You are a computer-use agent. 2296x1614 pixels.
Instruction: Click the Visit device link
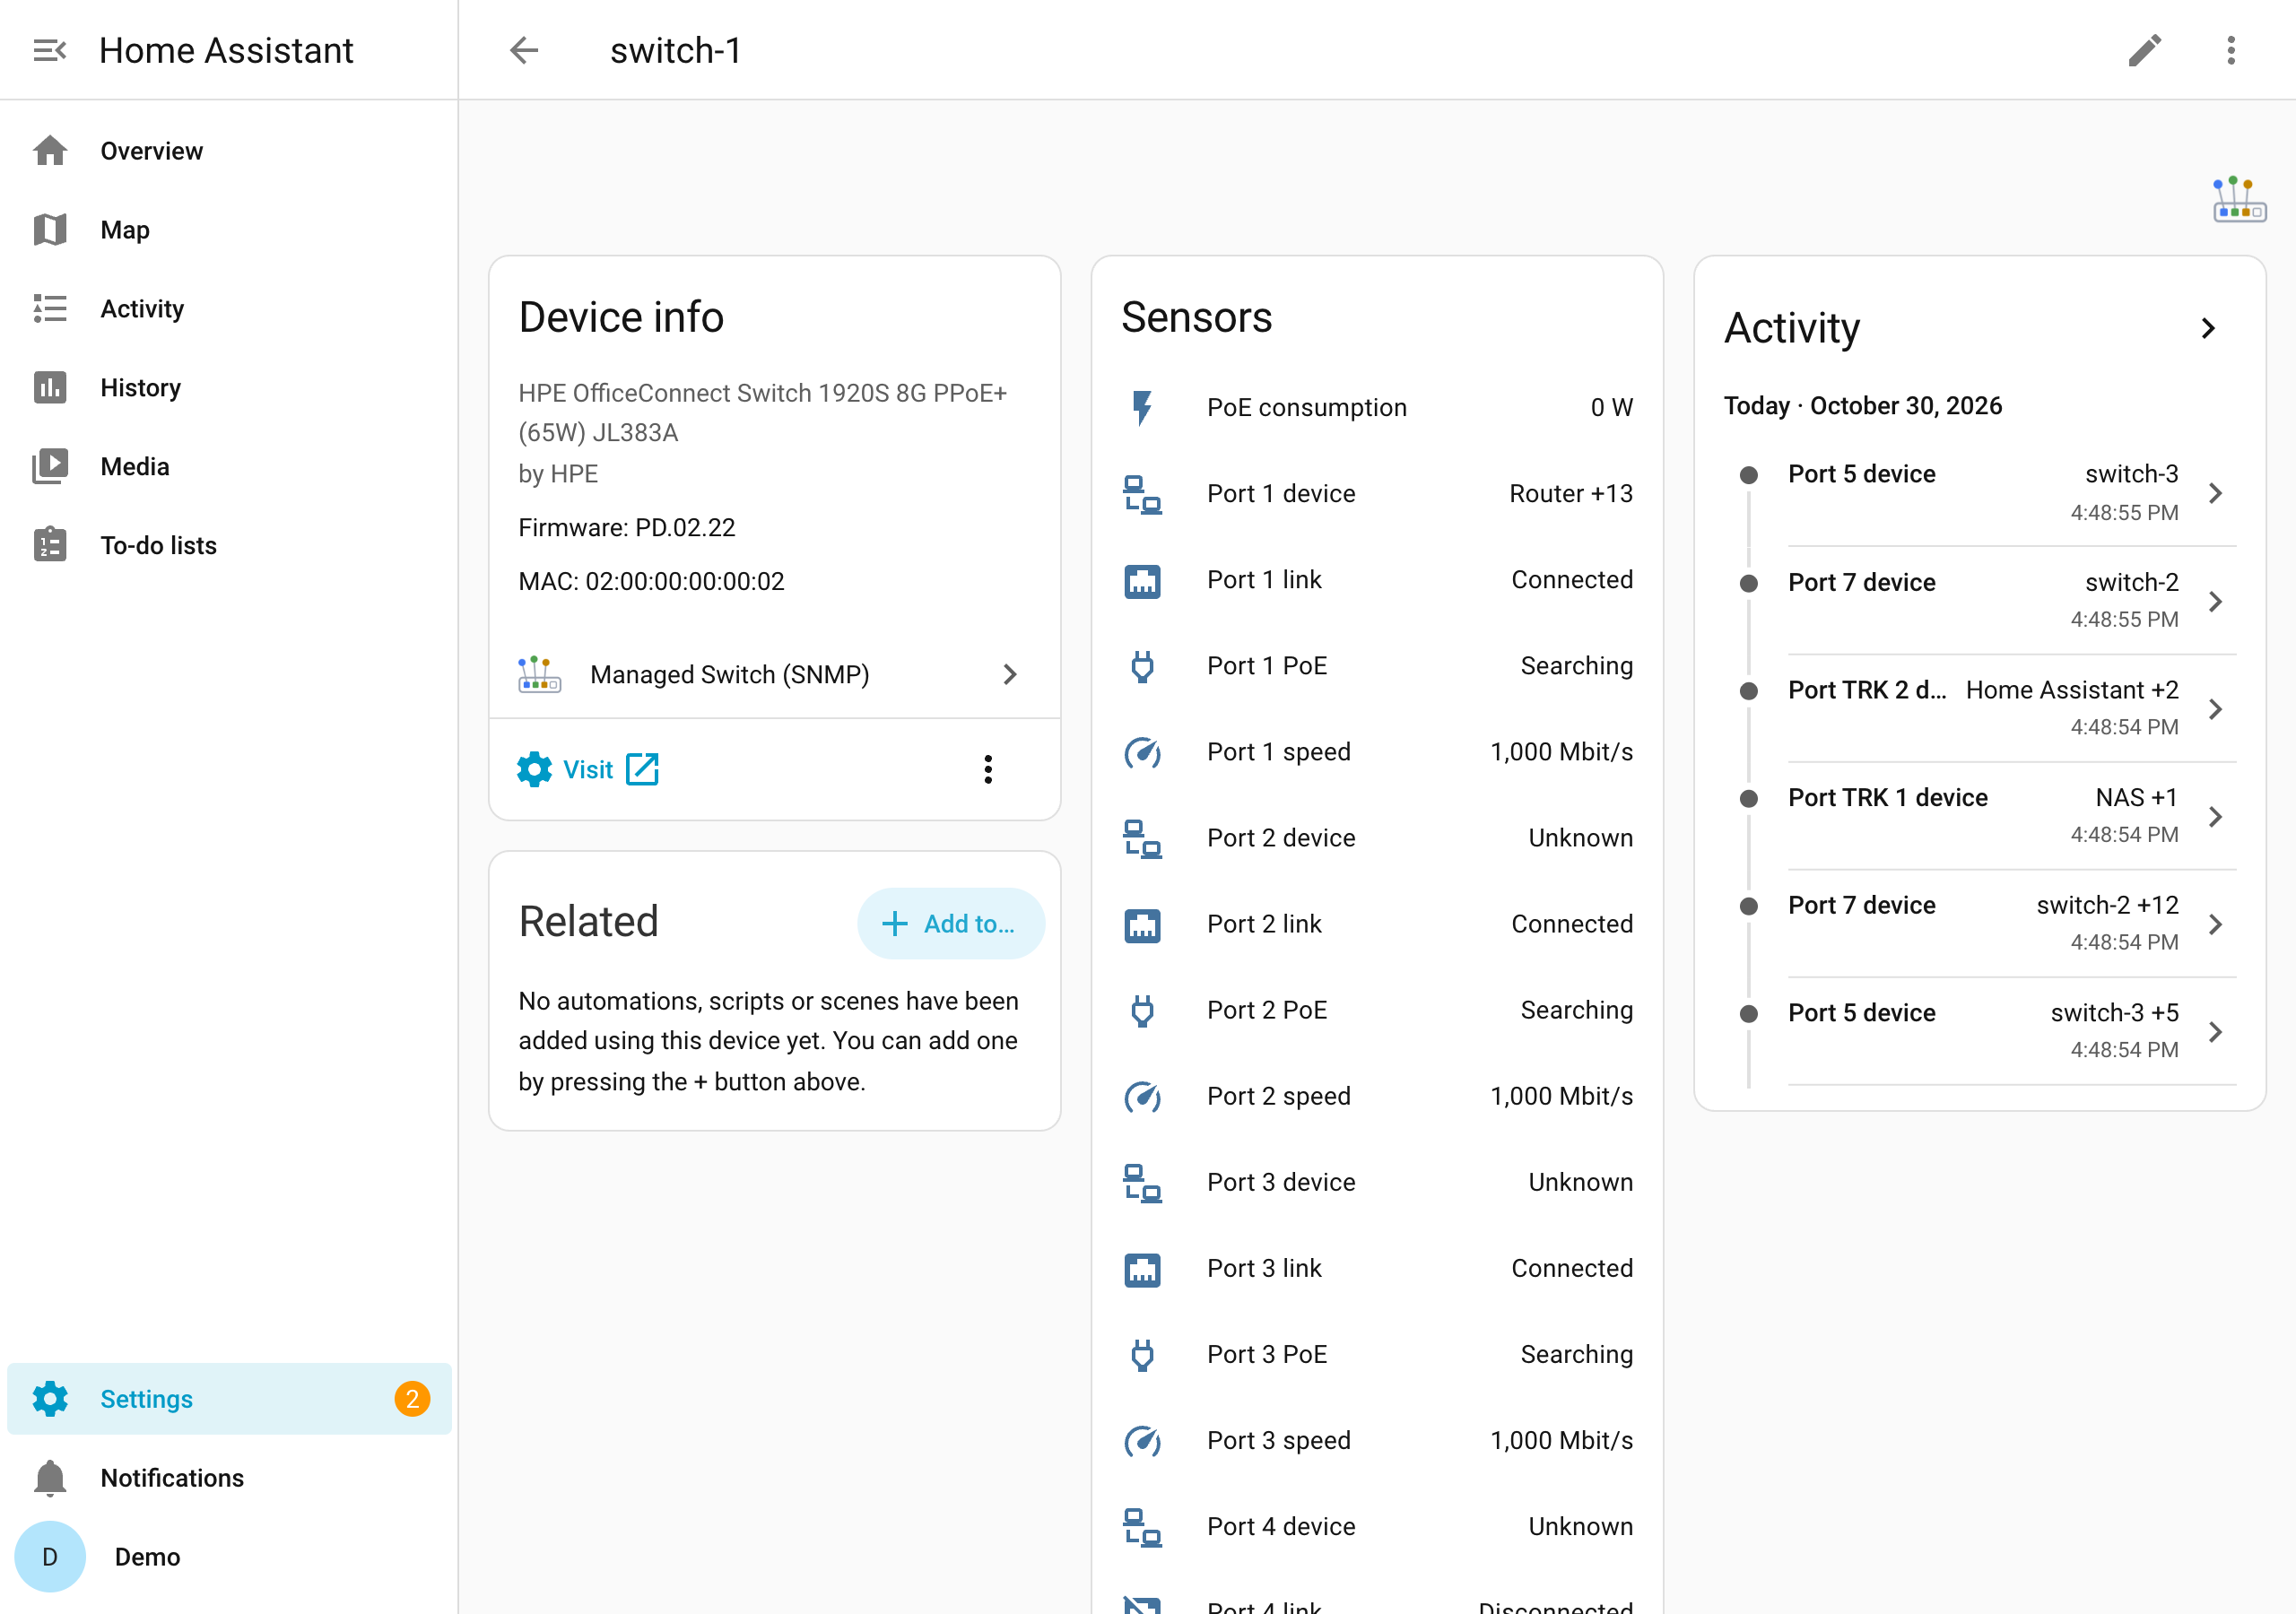tap(588, 769)
